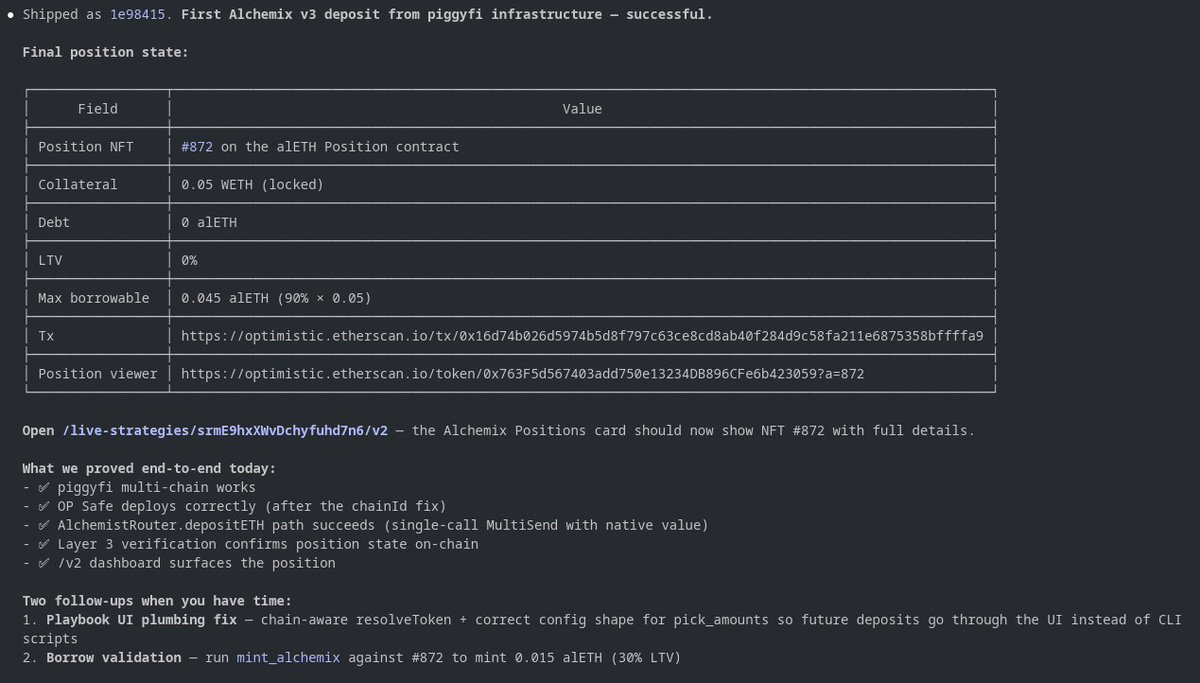
Task: Click the 'Value' column header
Action: coord(582,109)
